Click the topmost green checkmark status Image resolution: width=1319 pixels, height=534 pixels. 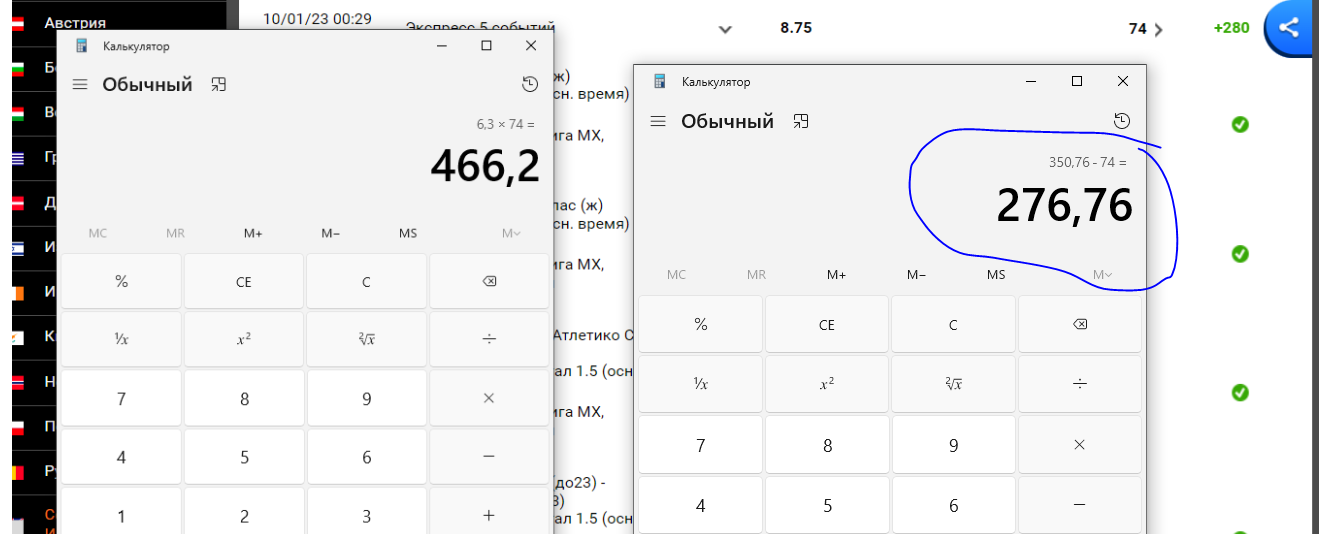click(1240, 124)
